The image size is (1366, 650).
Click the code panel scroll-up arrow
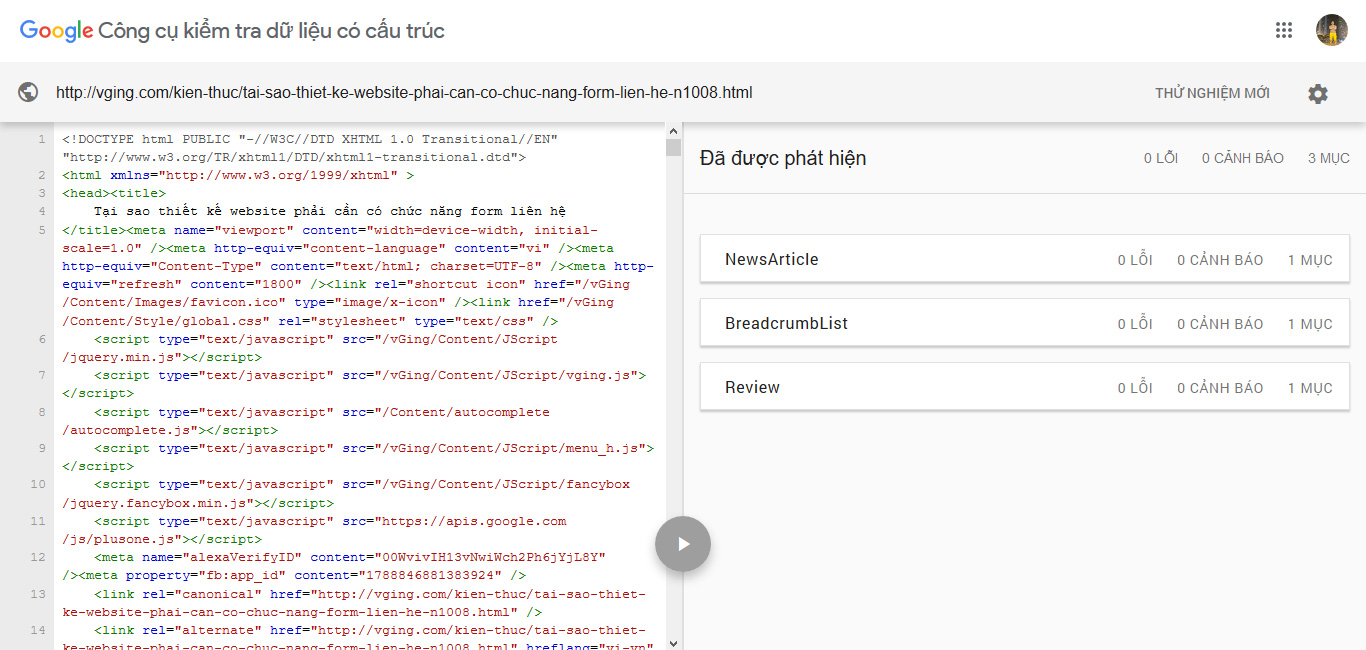[673, 130]
